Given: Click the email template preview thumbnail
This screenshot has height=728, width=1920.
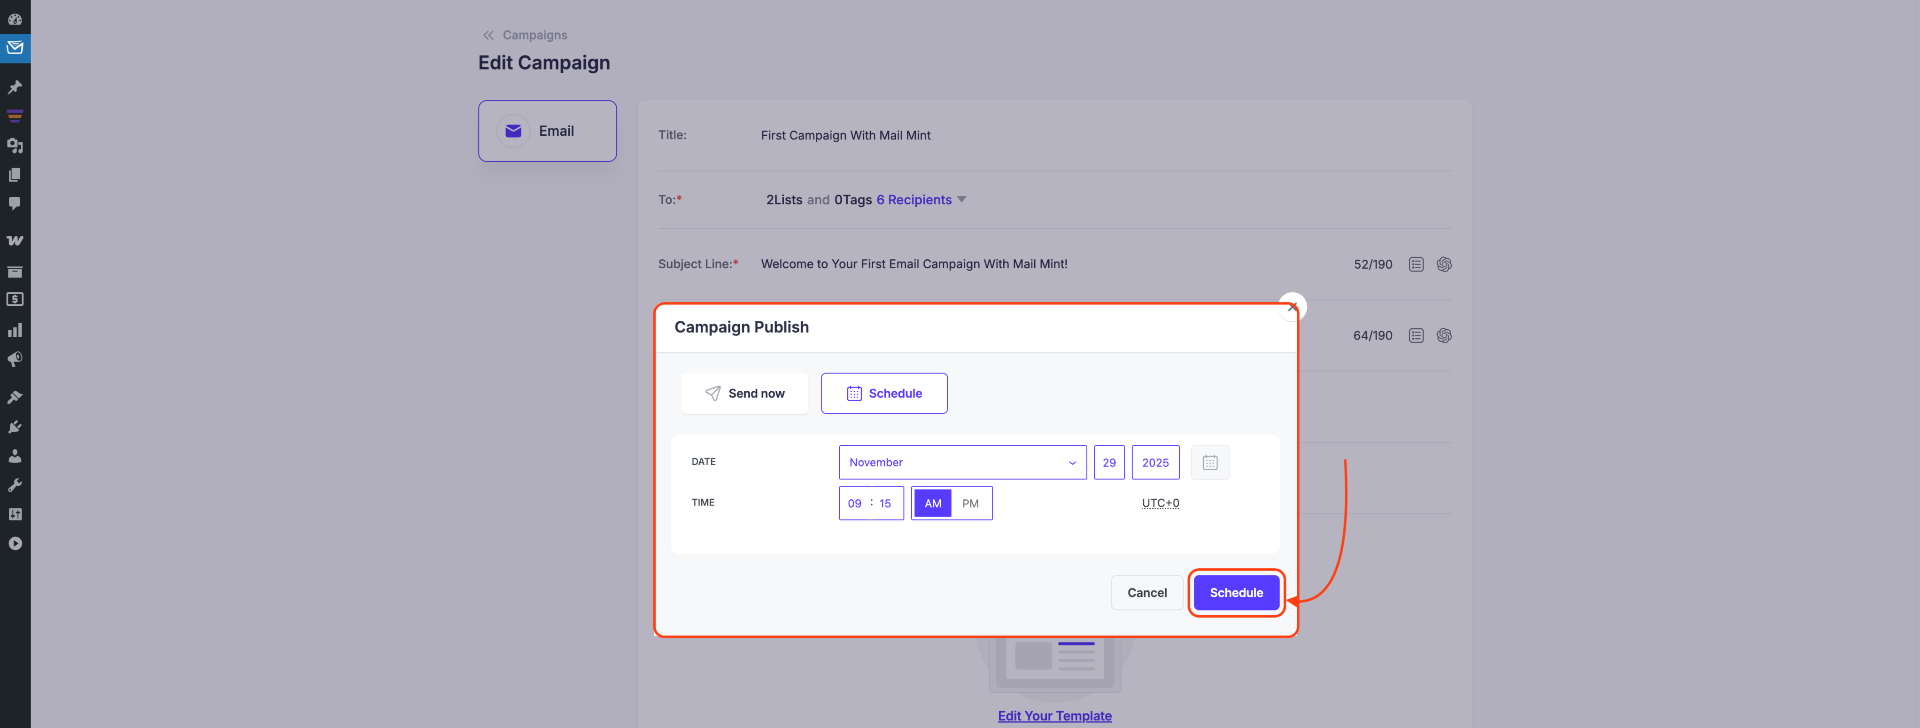Looking at the screenshot, I should (x=1055, y=665).
